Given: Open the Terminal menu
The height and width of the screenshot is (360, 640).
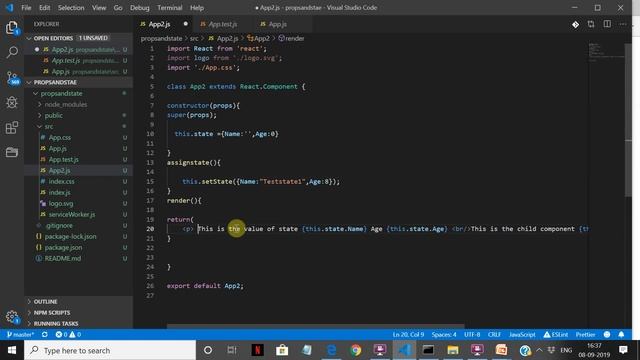Looking at the screenshot, I should point(169,8).
